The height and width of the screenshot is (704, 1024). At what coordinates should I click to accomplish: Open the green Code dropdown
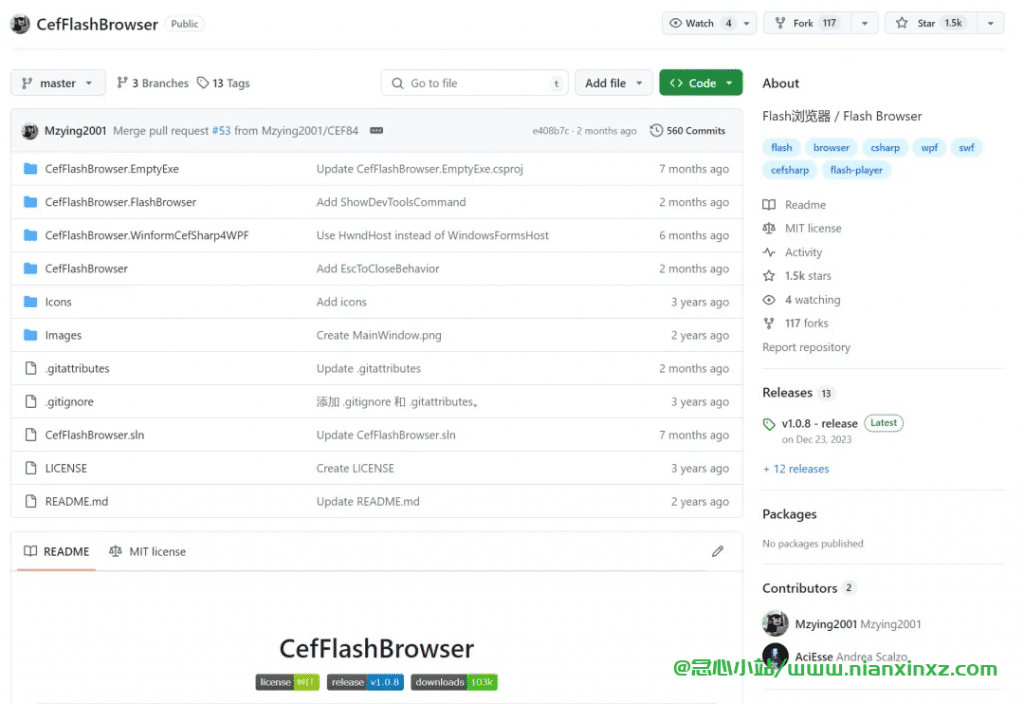coord(701,83)
